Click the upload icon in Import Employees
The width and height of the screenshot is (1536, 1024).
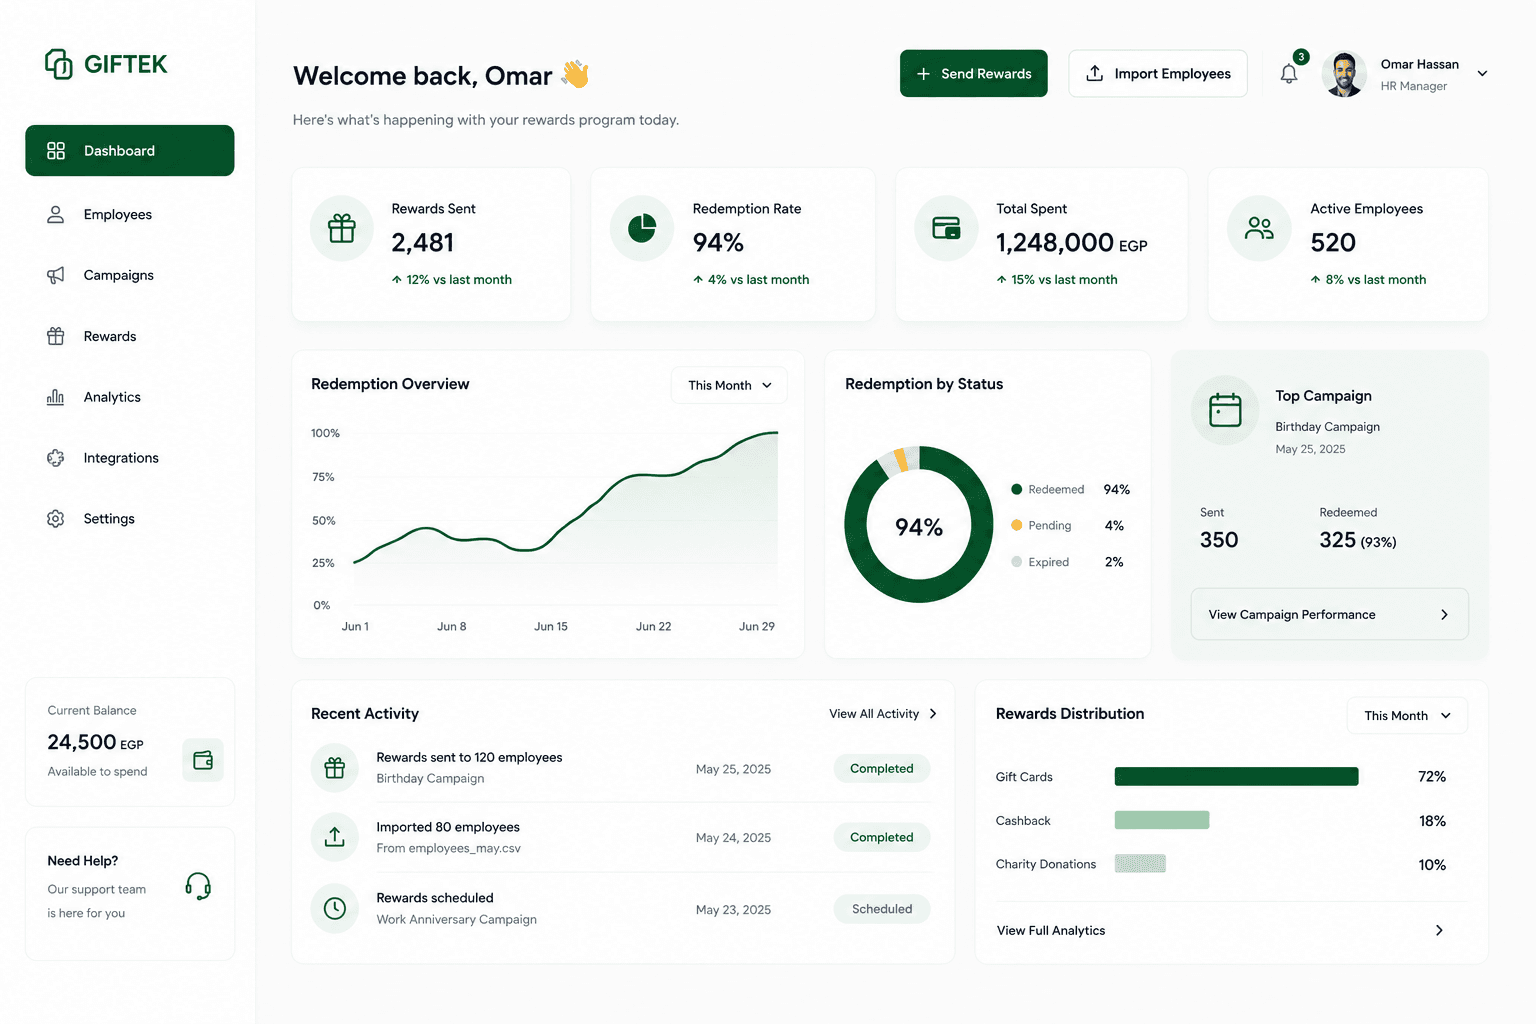[1095, 73]
